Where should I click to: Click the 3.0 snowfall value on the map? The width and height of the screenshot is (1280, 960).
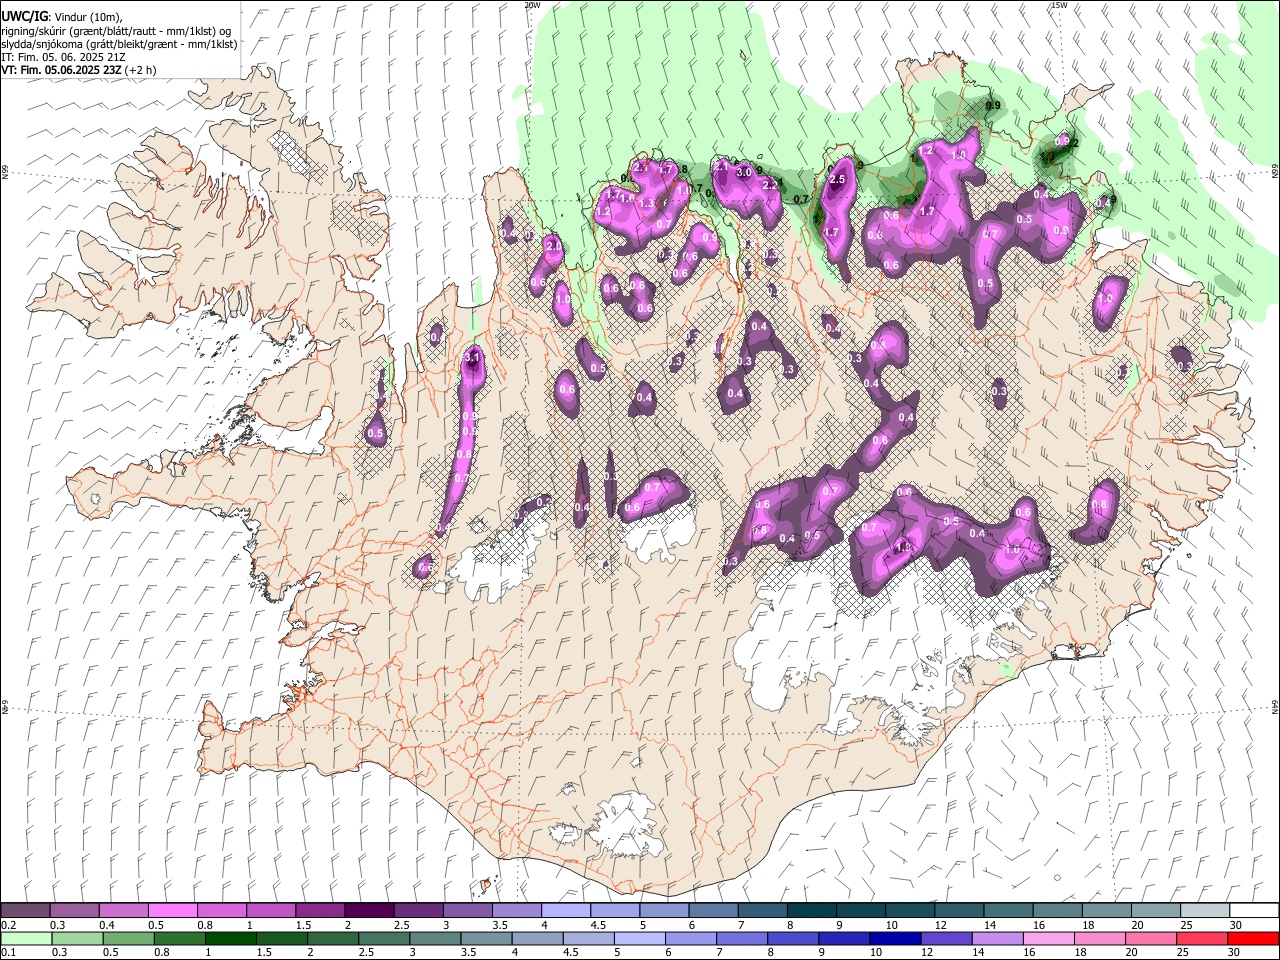tap(743, 172)
